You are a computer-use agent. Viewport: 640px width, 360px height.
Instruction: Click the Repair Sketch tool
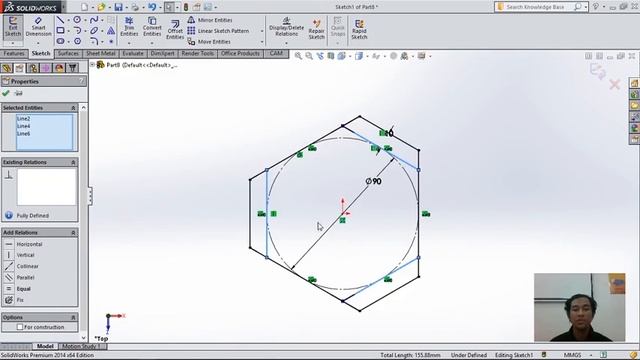[x=316, y=29]
